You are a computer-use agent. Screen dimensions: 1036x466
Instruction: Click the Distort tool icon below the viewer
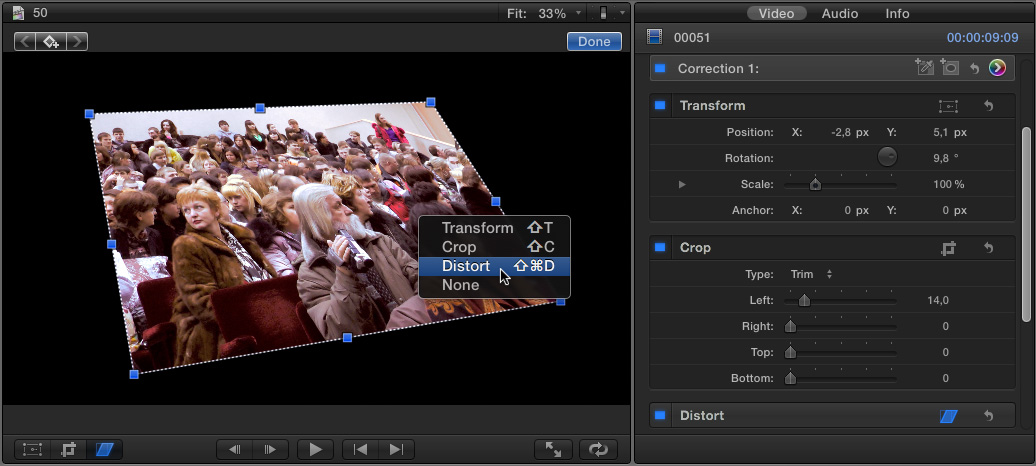[x=105, y=450]
